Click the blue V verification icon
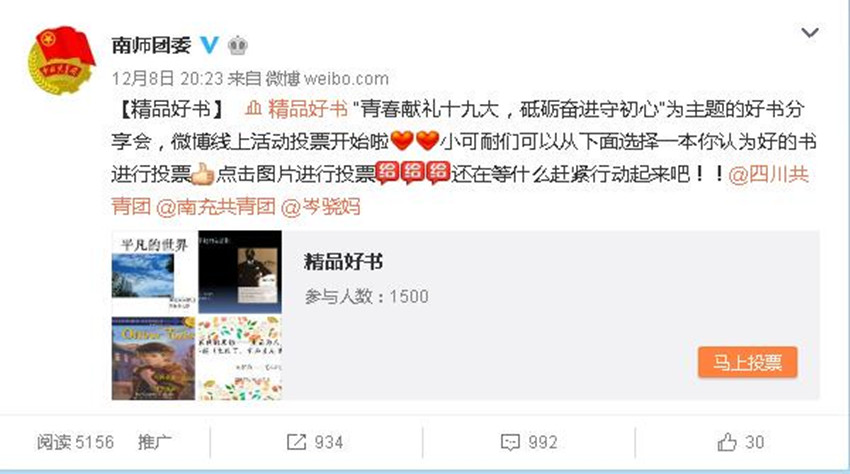850x474 pixels. point(210,45)
